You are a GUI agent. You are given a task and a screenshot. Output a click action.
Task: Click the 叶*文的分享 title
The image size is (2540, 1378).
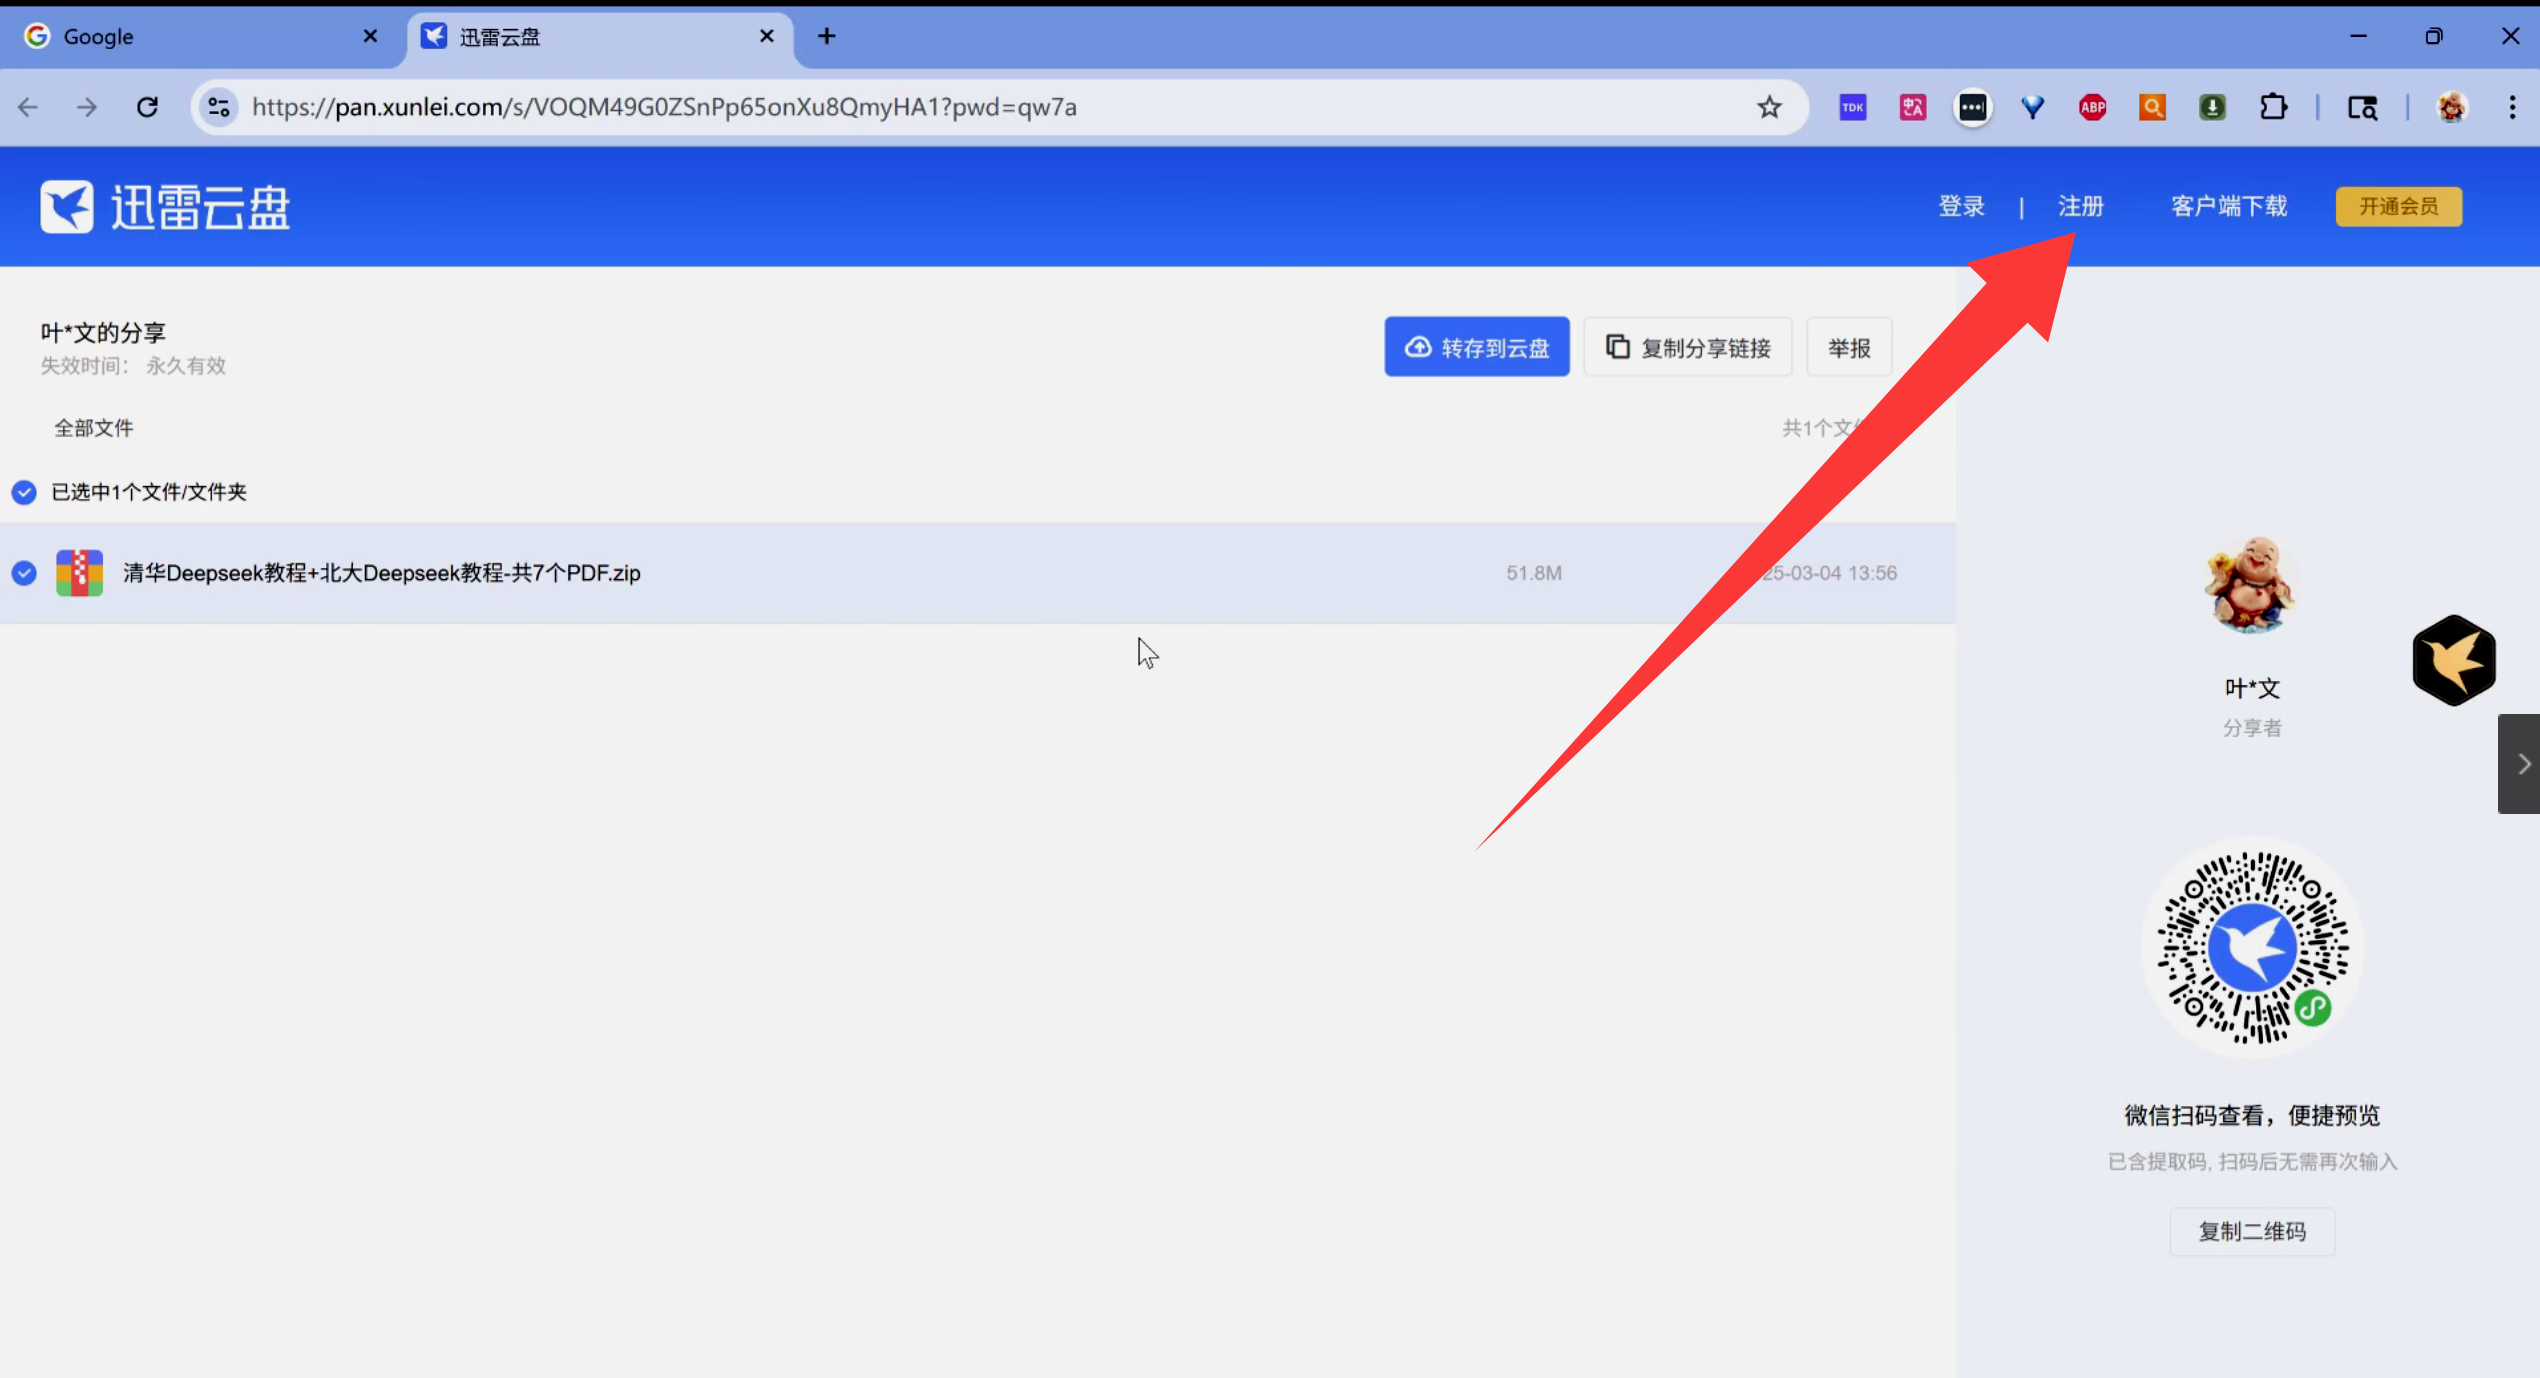click(x=103, y=332)
